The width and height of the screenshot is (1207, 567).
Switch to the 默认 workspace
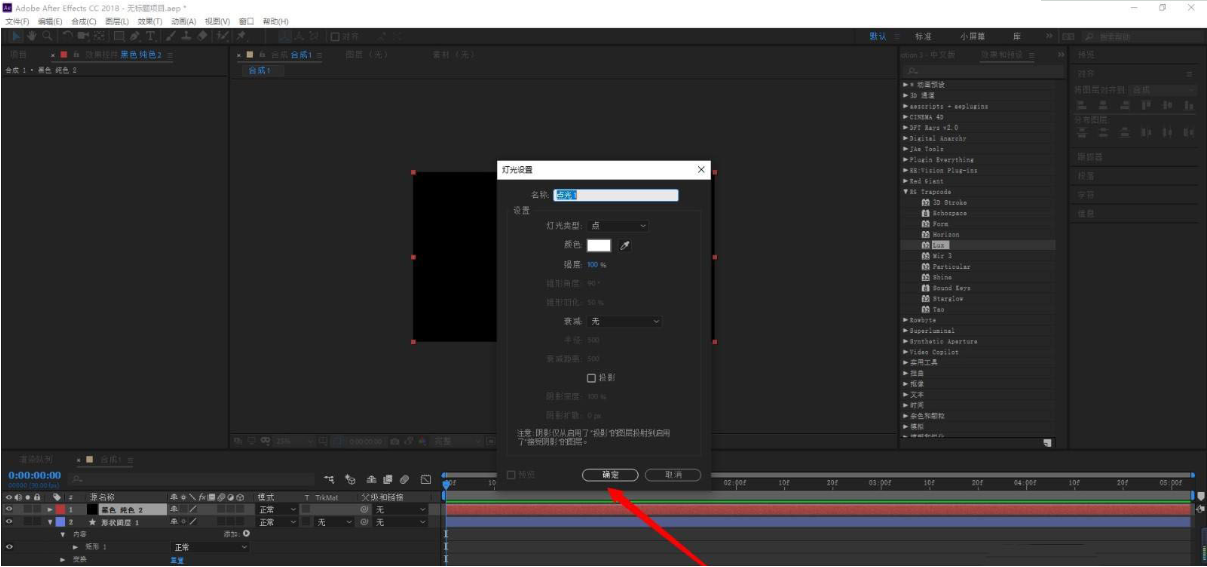click(x=877, y=36)
